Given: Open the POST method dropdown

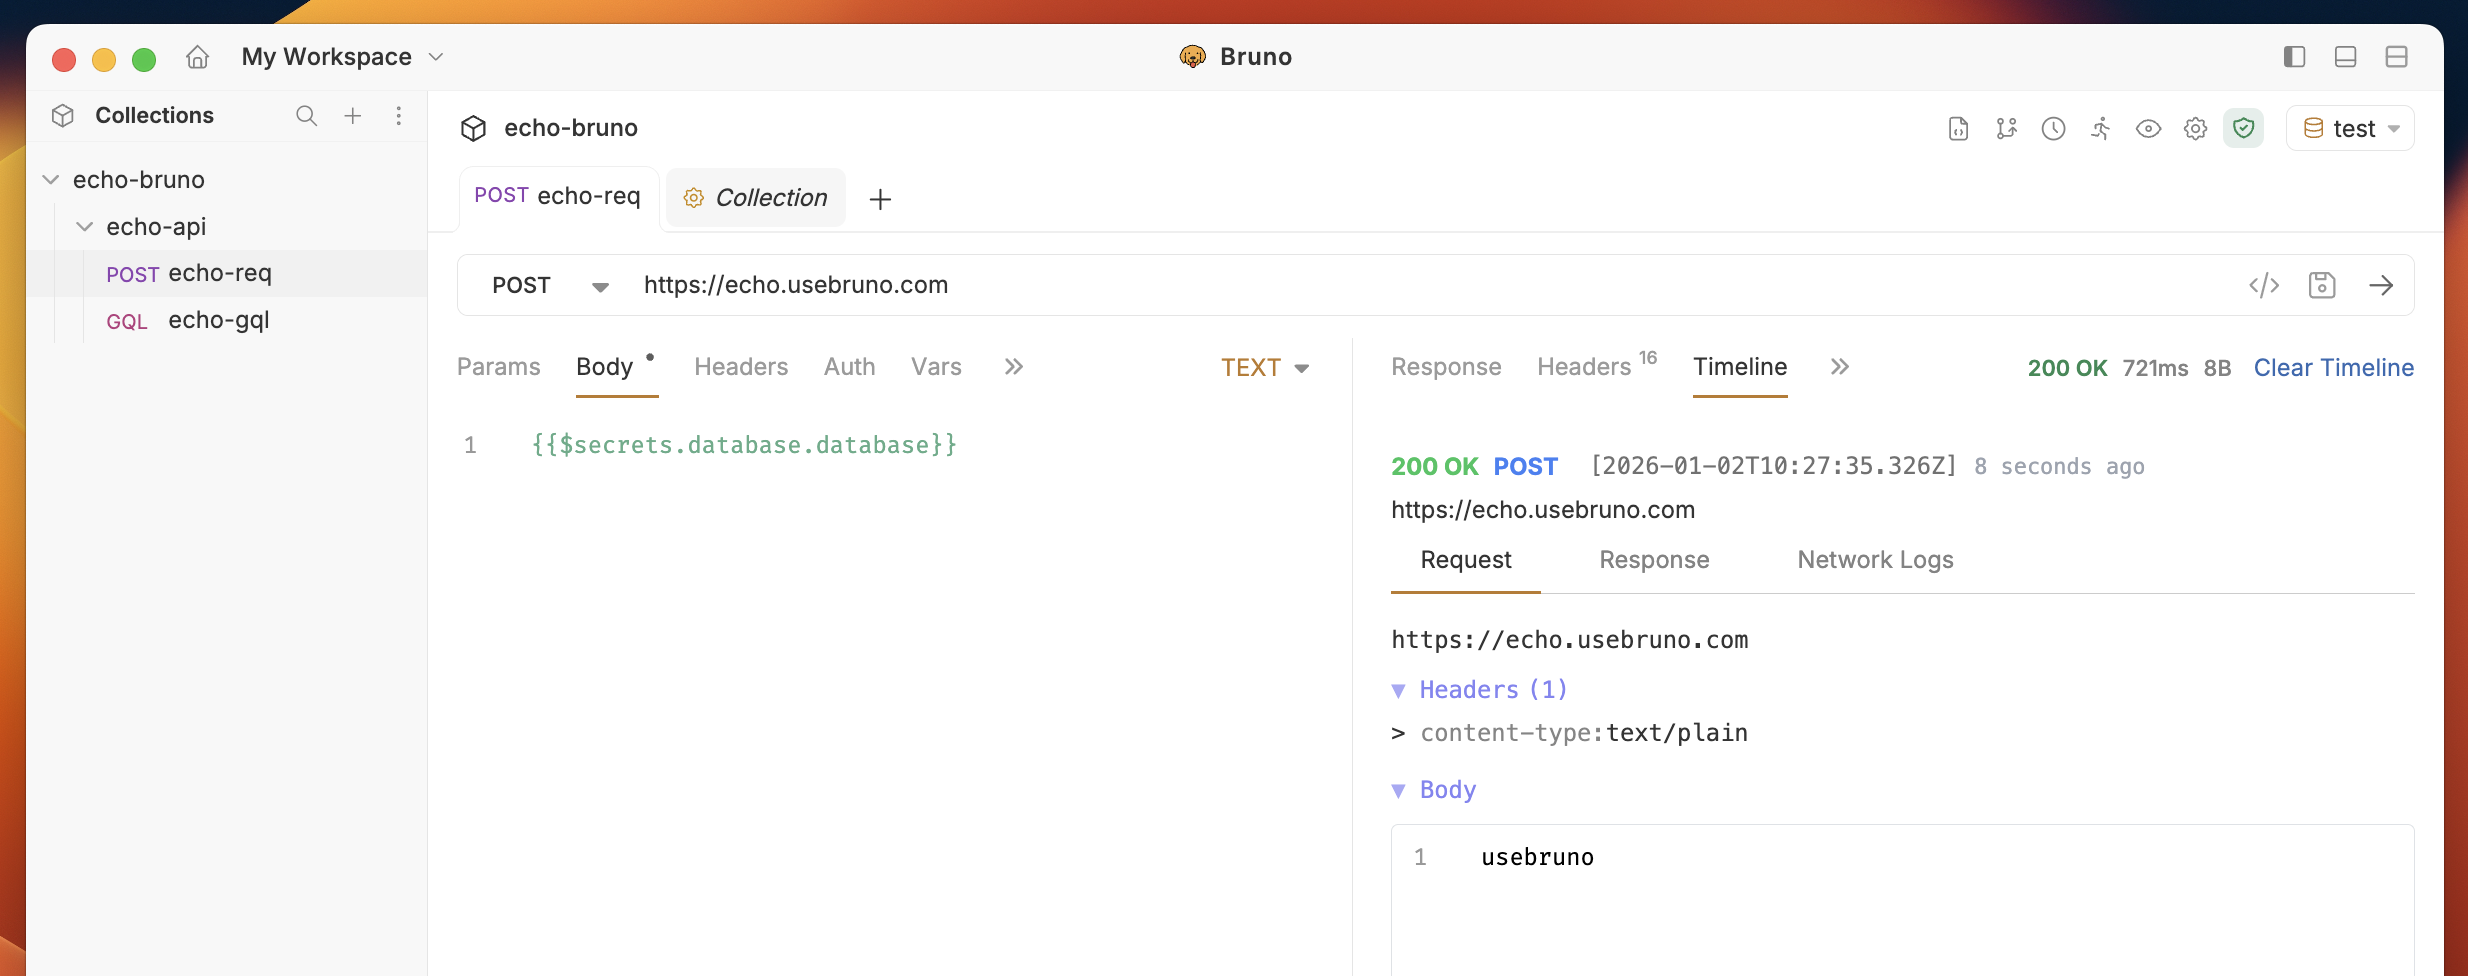Looking at the screenshot, I should [x=550, y=285].
